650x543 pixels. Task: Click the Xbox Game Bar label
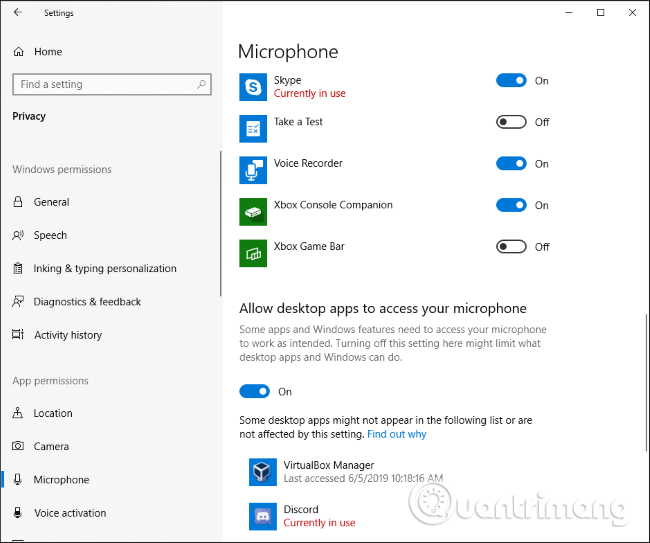coord(309,246)
